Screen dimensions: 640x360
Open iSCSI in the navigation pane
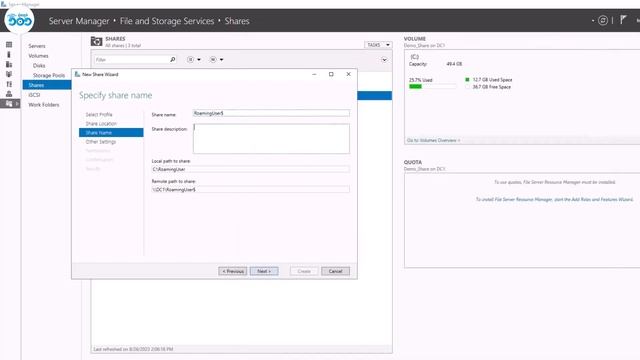pyautogui.click(x=34, y=95)
